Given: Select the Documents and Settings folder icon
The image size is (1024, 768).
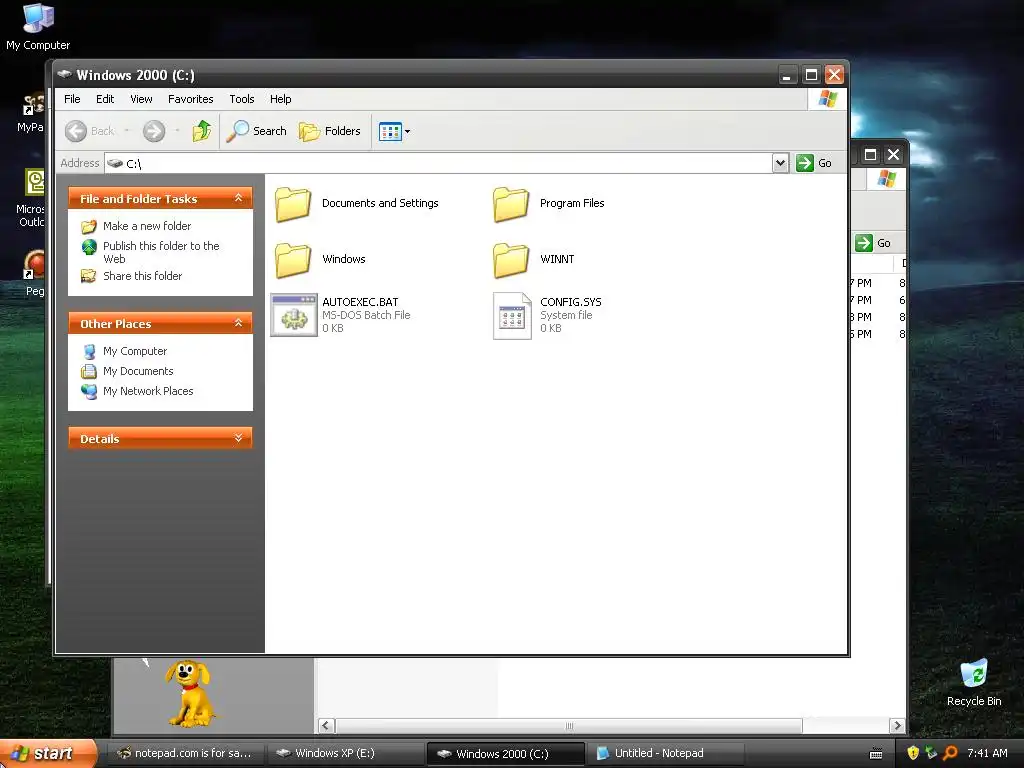Looking at the screenshot, I should pyautogui.click(x=293, y=204).
